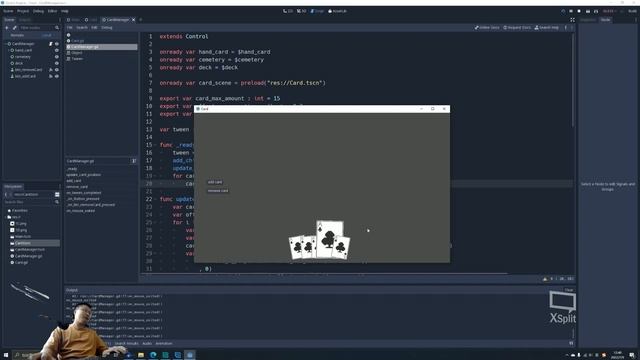Click the script warnings icon in status bar
Viewport: 640px width, 360px height.
(x=545, y=279)
